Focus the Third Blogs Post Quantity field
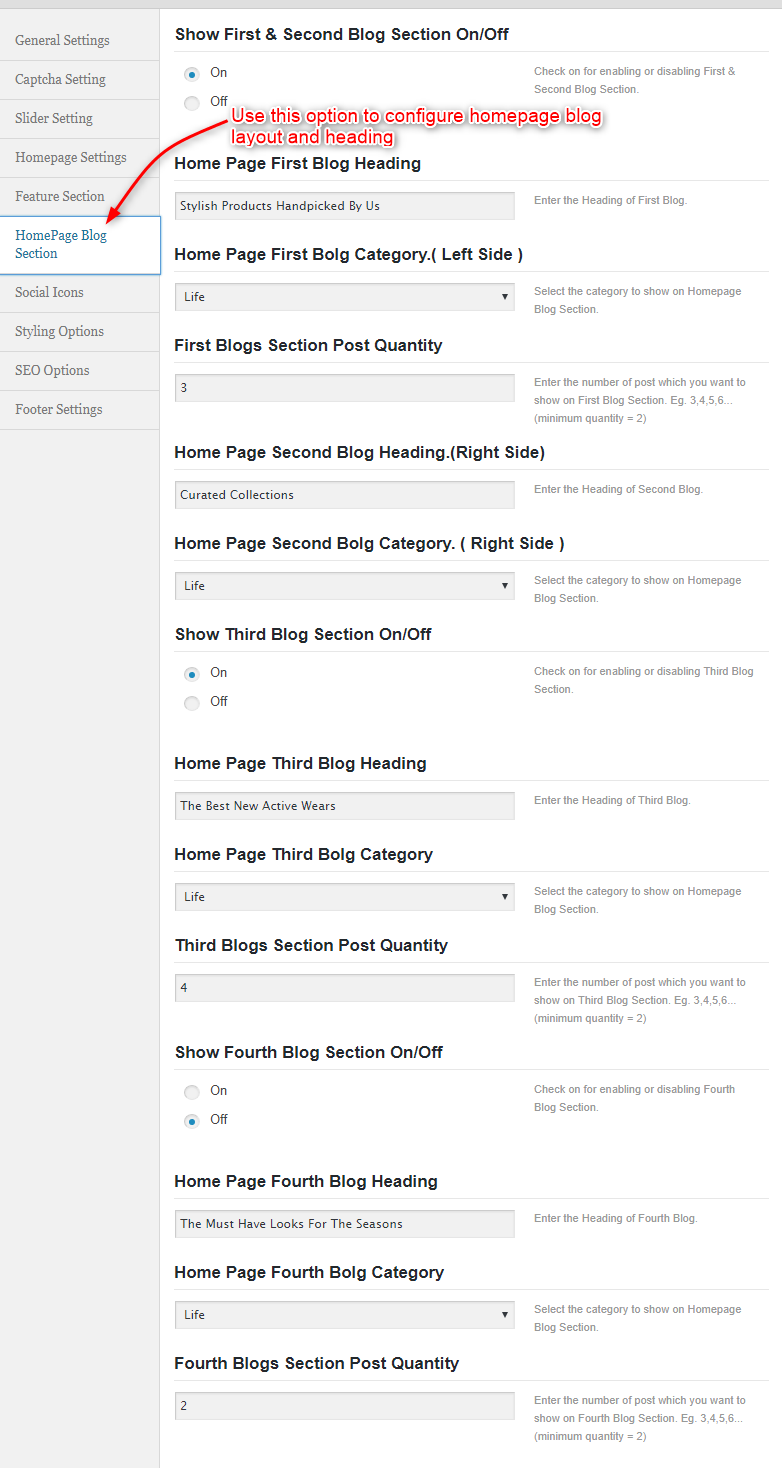The width and height of the screenshot is (782, 1468). 345,988
